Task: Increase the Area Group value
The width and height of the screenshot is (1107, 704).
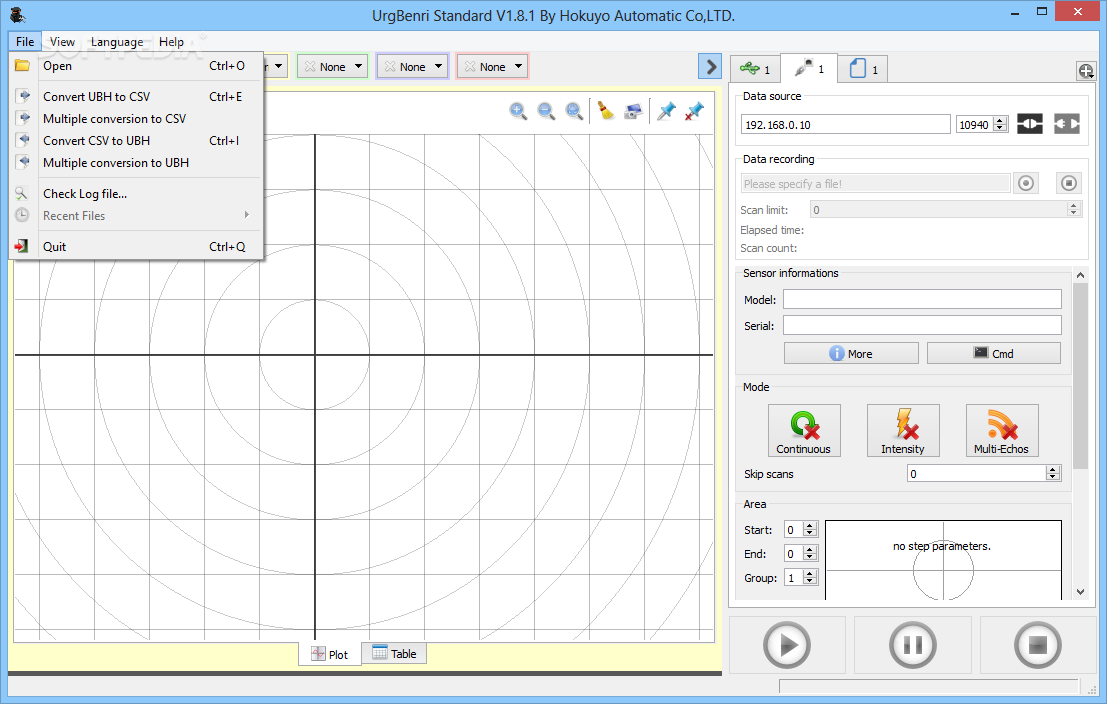Action: coord(810,574)
